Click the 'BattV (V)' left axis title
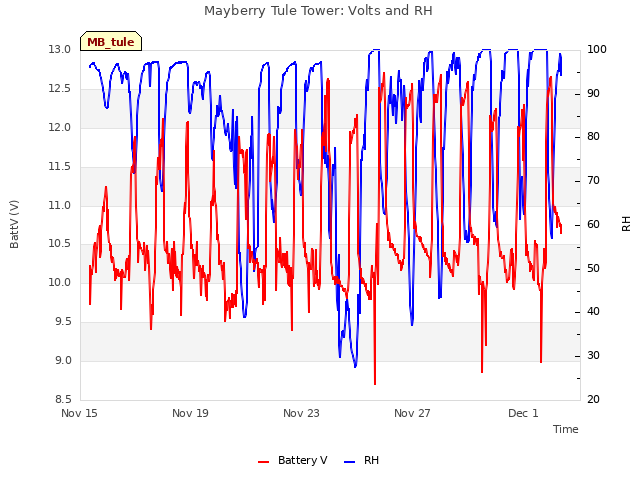Image resolution: width=640 pixels, height=480 pixels. click(14, 224)
